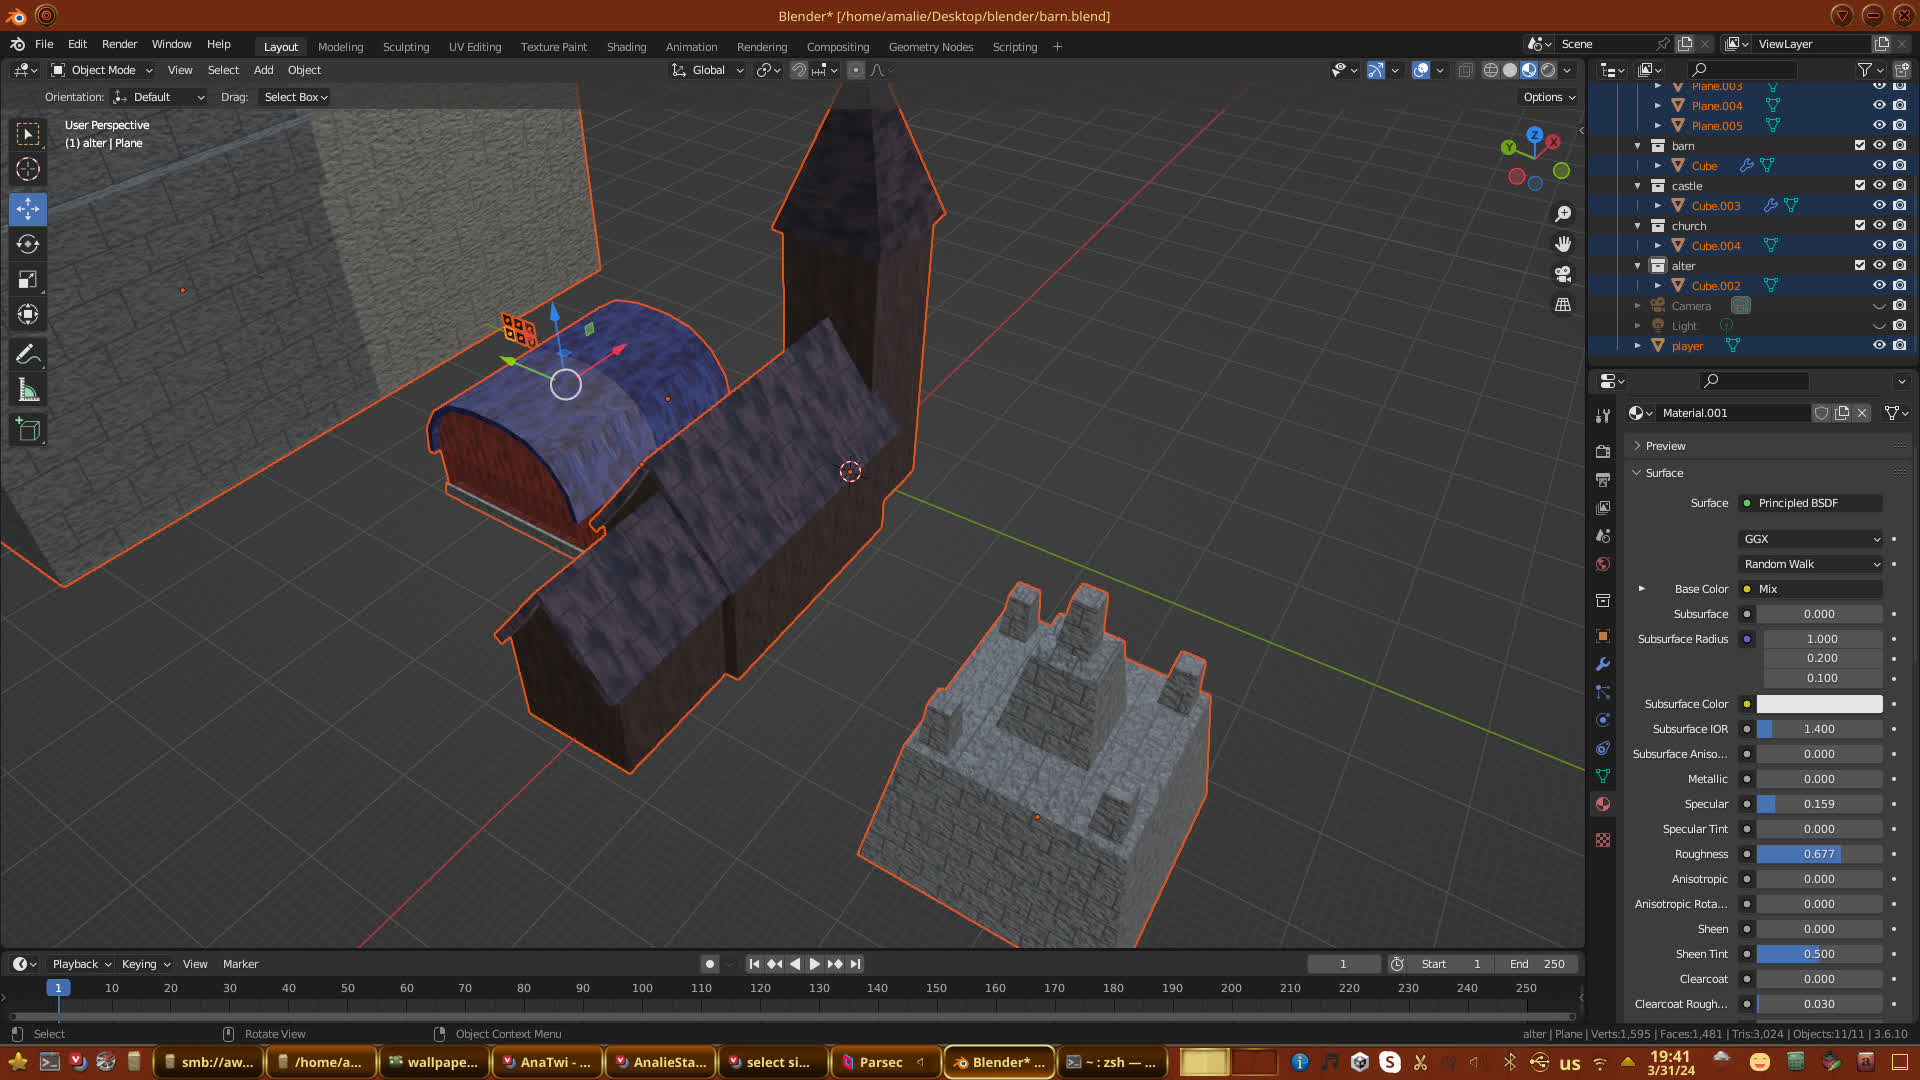The height and width of the screenshot is (1080, 1920).
Task: Click the viewport Options button
Action: pyautogui.click(x=1548, y=97)
